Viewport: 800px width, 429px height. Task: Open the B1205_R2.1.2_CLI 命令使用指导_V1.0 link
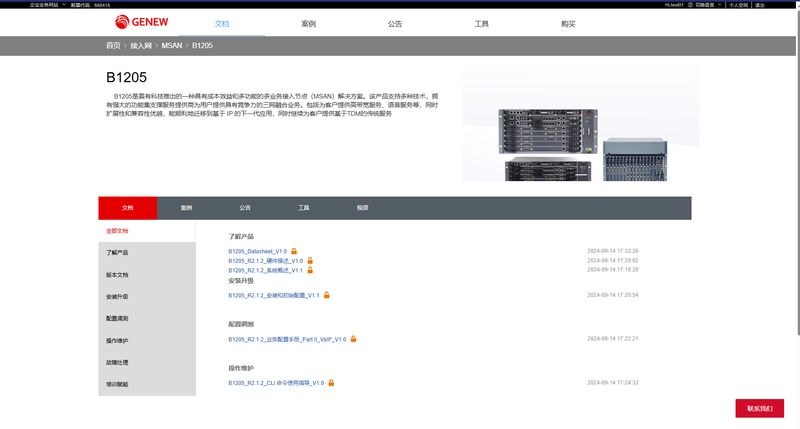(276, 383)
